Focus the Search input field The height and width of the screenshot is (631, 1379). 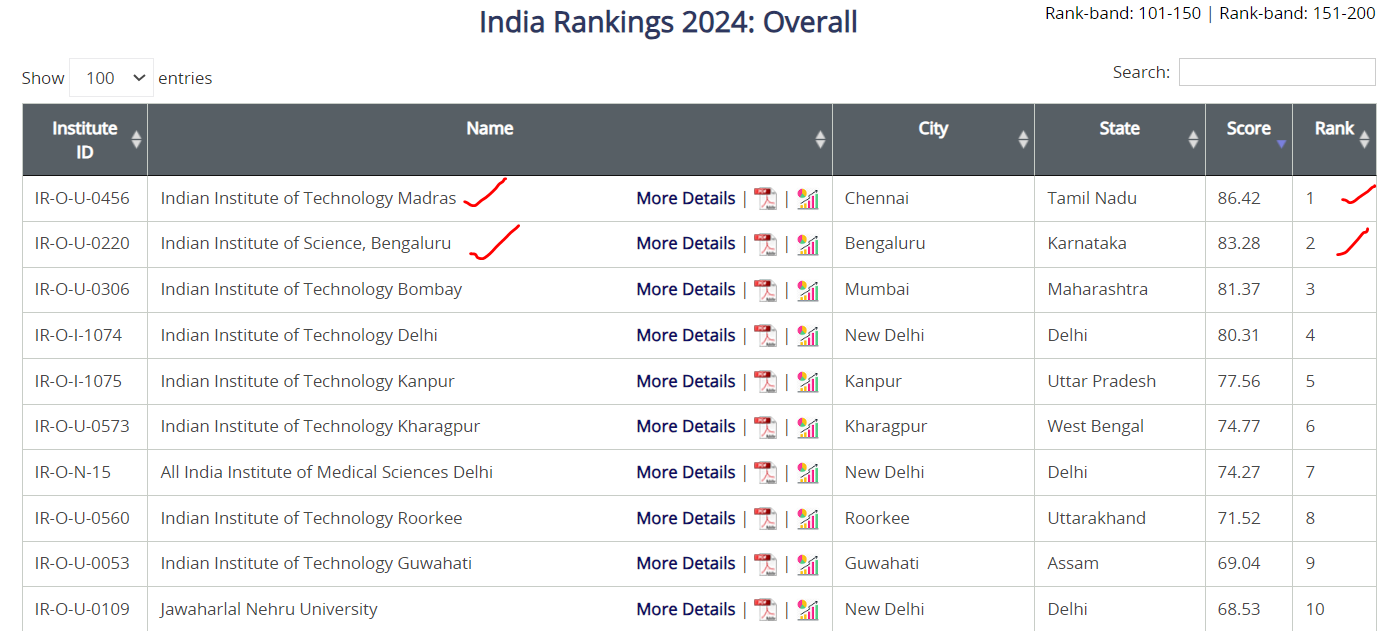click(1277, 72)
